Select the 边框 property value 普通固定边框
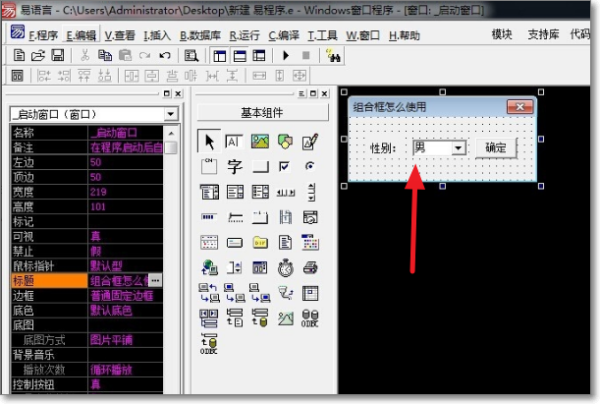Image resolution: width=600 pixels, height=404 pixels. tap(122, 295)
